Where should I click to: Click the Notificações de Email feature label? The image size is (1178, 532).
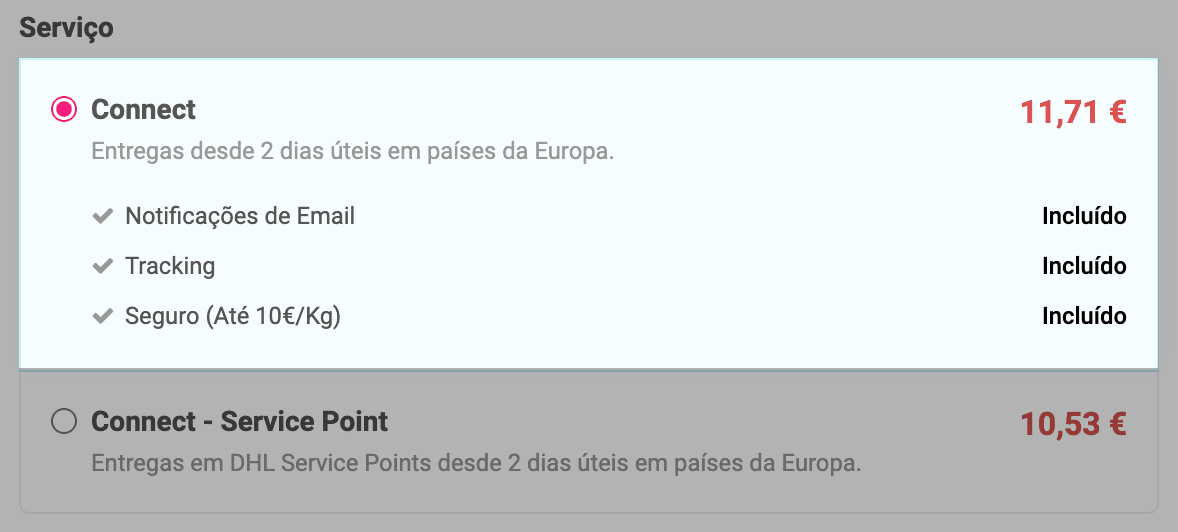[x=240, y=216]
